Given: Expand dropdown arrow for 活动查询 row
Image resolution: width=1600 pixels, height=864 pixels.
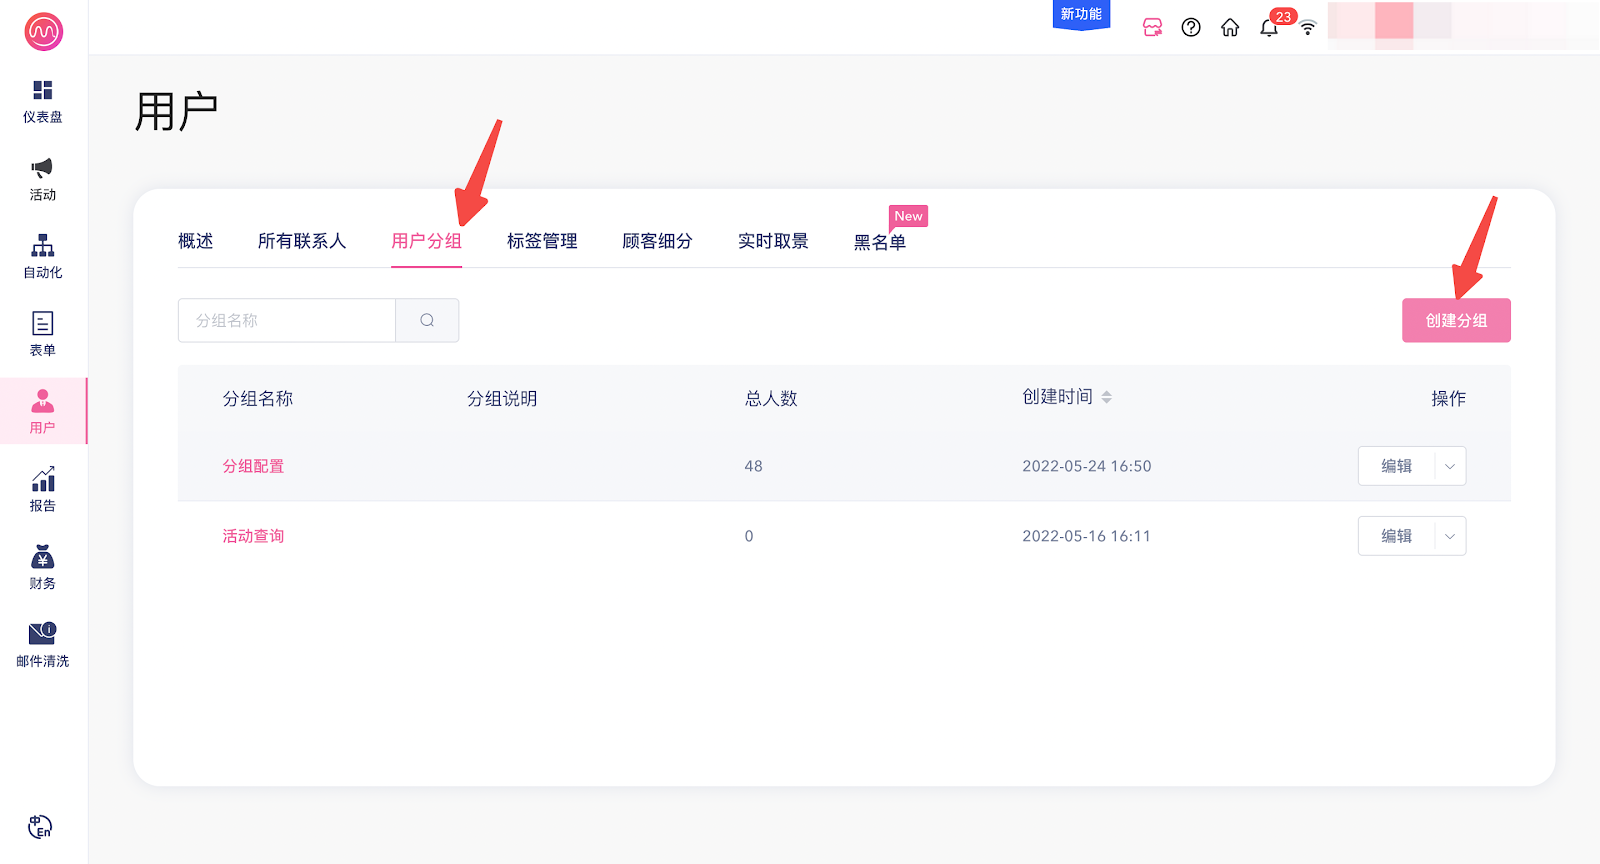Looking at the screenshot, I should tap(1450, 536).
